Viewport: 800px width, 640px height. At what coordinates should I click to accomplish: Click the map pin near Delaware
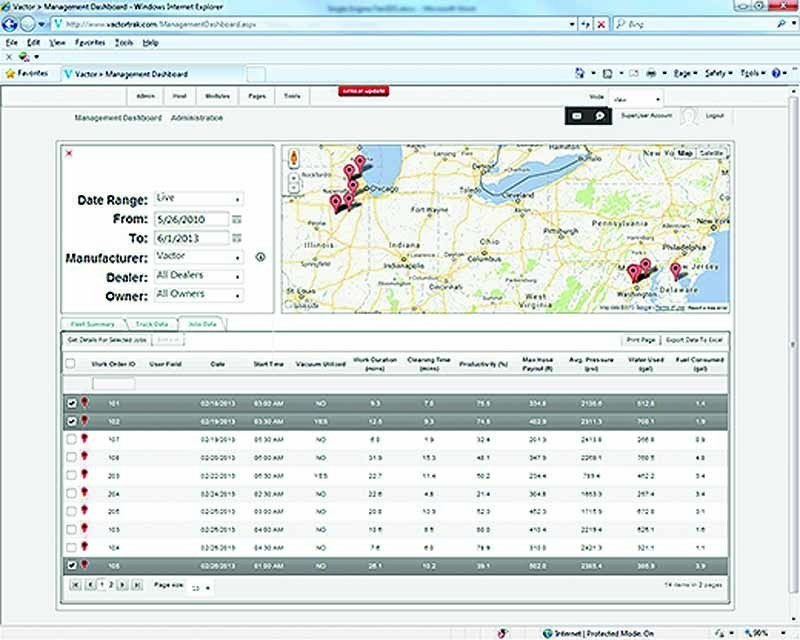pos(675,270)
